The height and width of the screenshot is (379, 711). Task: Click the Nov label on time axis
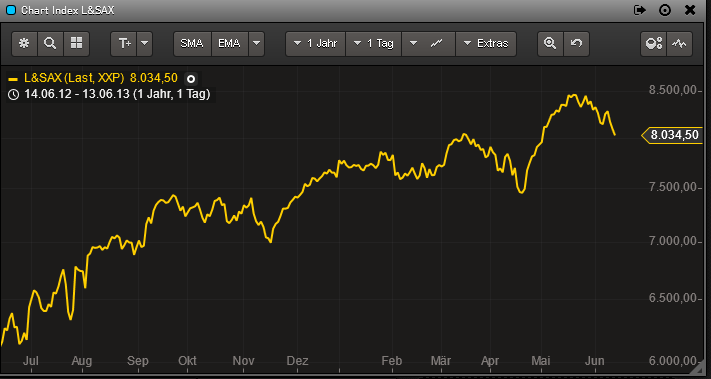[243, 361]
